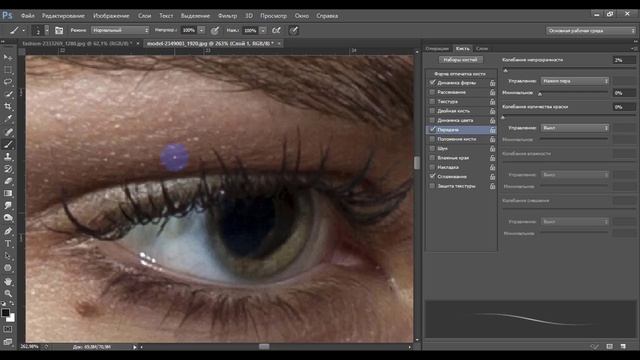Select the Gradient tool
The image size is (640, 360).
8,193
